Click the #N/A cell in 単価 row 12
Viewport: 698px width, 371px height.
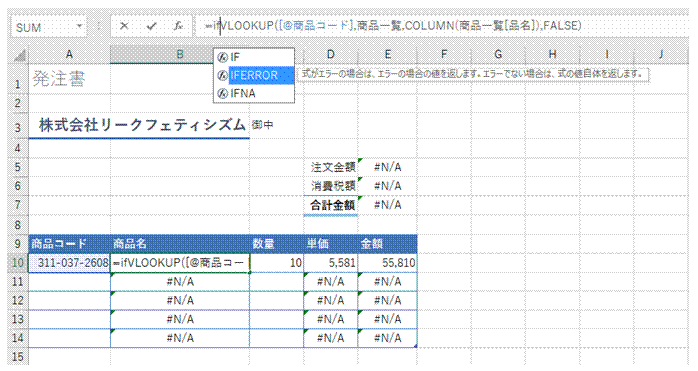coord(331,300)
